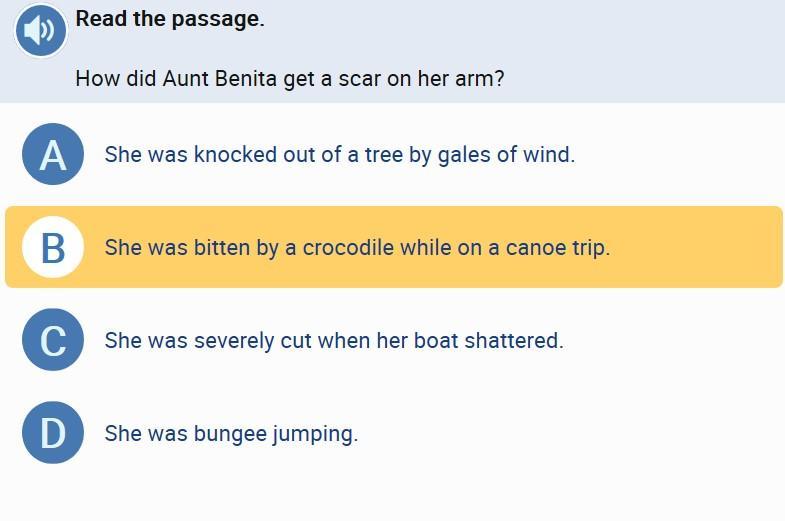Click the word 'scar' in the question
Viewport: 785px width, 521px height.
(x=360, y=78)
